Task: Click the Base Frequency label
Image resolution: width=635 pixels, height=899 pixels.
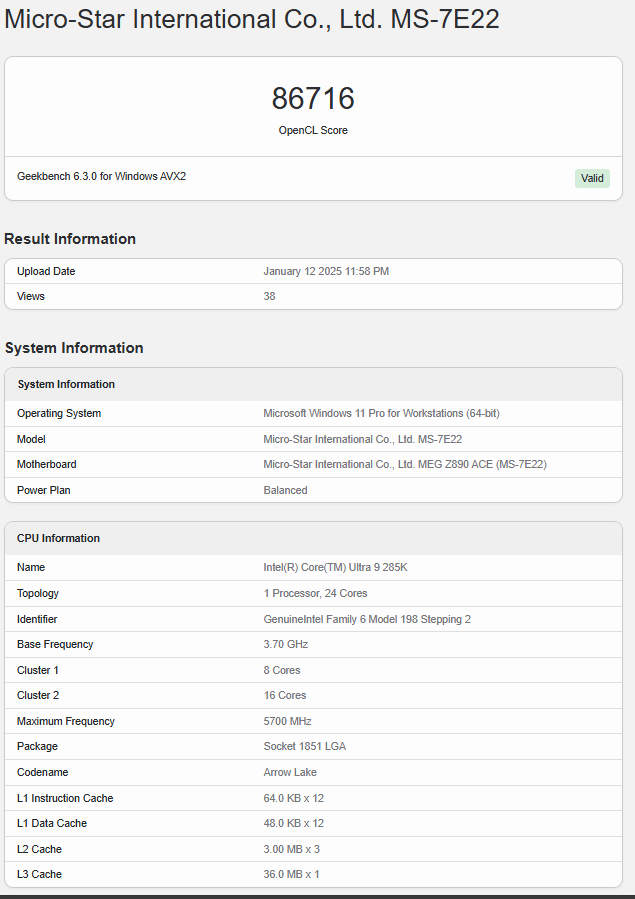Action: pos(54,644)
